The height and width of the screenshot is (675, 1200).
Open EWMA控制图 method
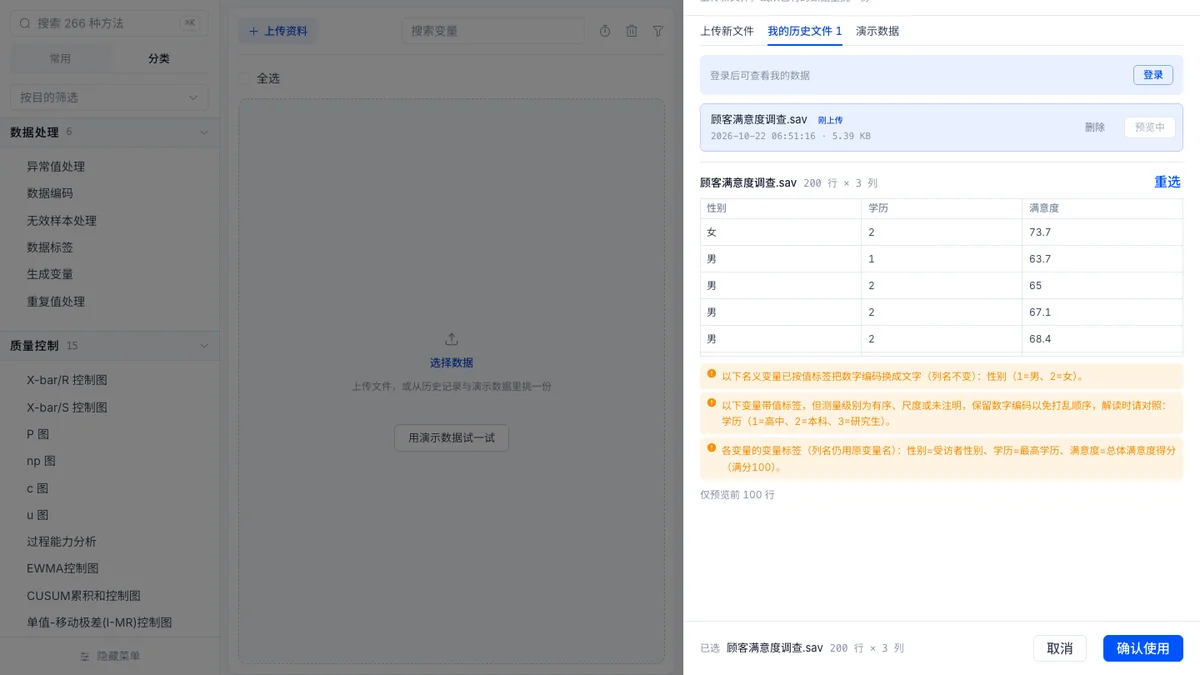(x=63, y=569)
